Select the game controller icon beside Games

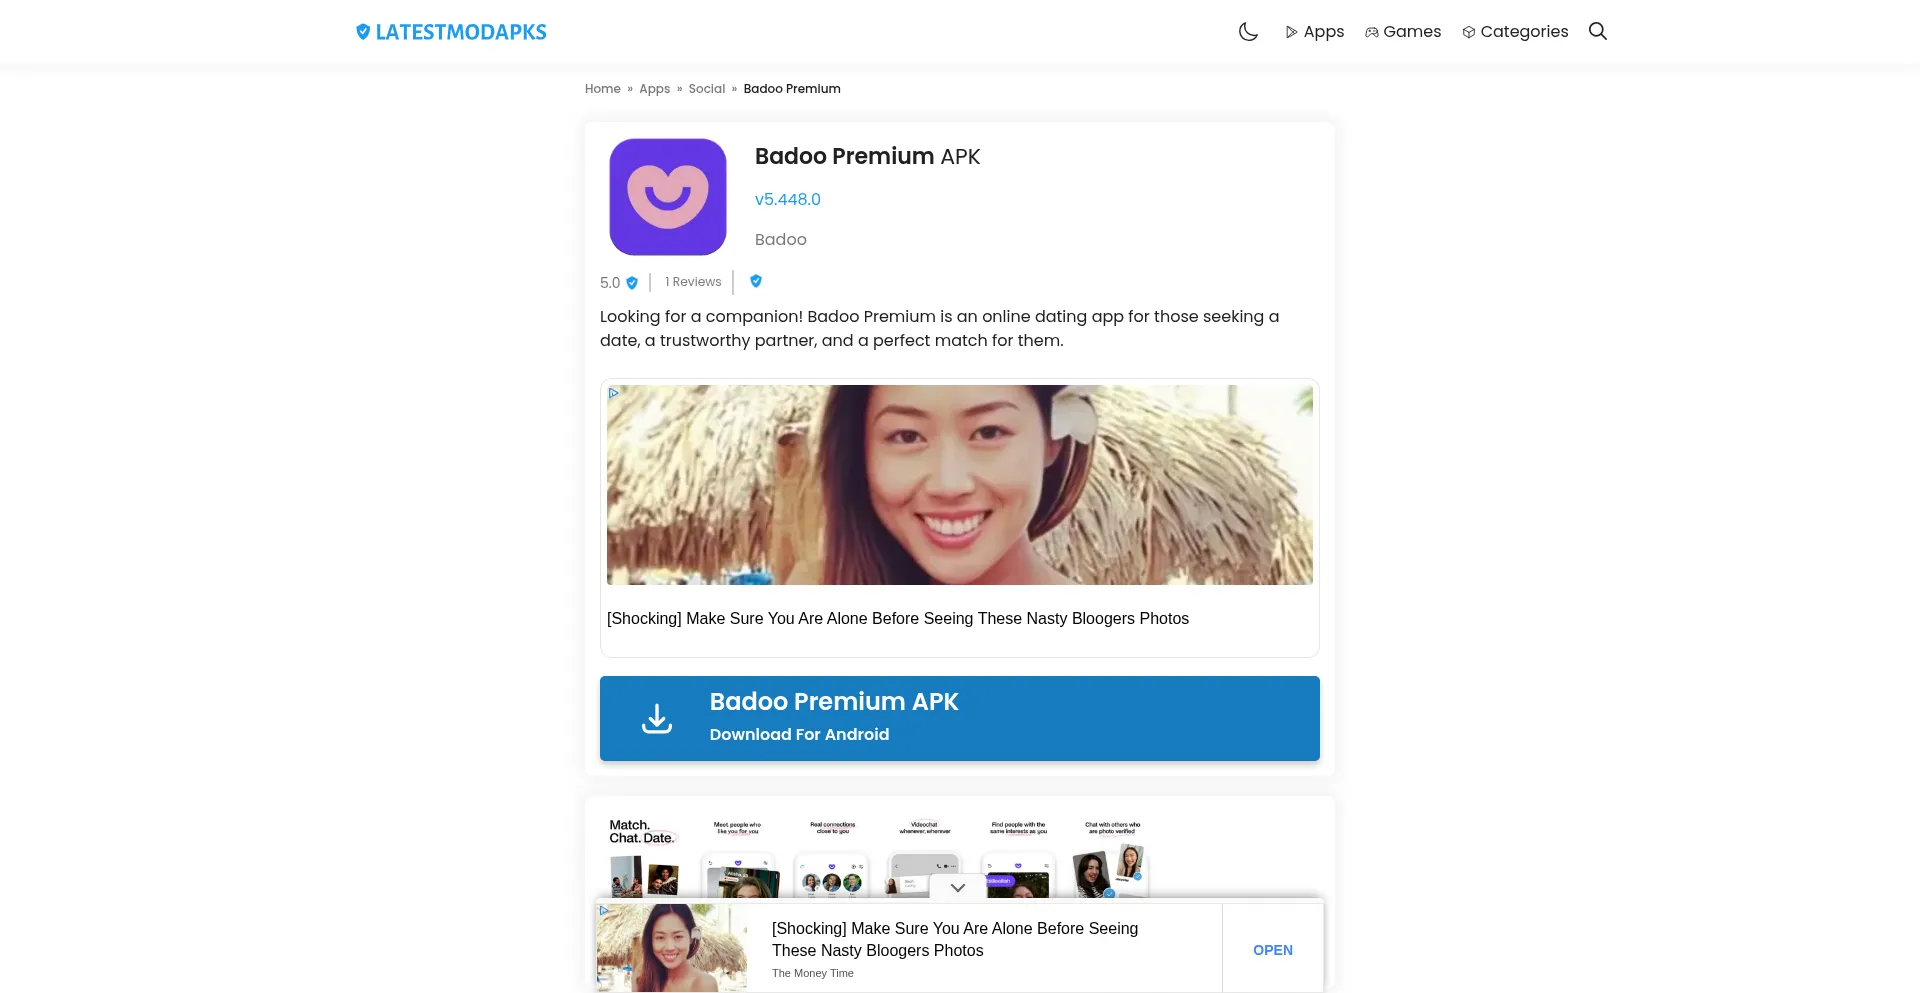(x=1369, y=31)
